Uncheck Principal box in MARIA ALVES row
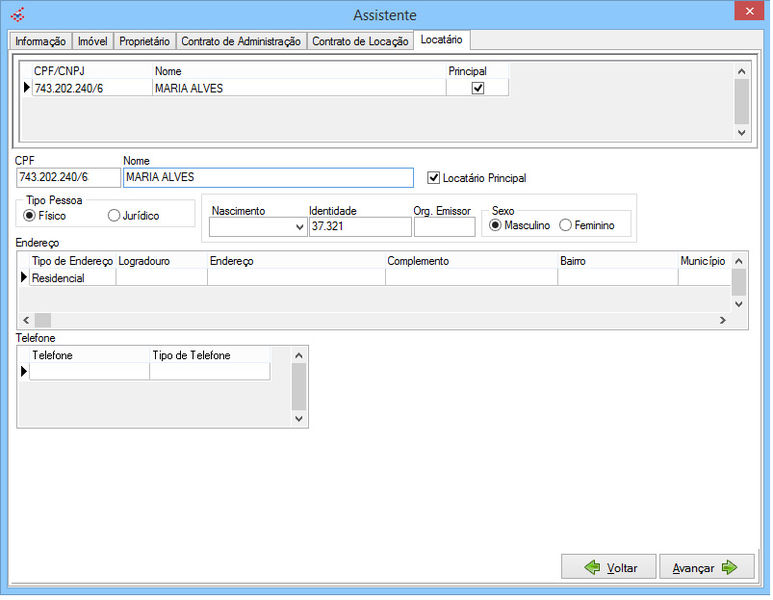The height and width of the screenshot is (600, 773). tap(478, 88)
